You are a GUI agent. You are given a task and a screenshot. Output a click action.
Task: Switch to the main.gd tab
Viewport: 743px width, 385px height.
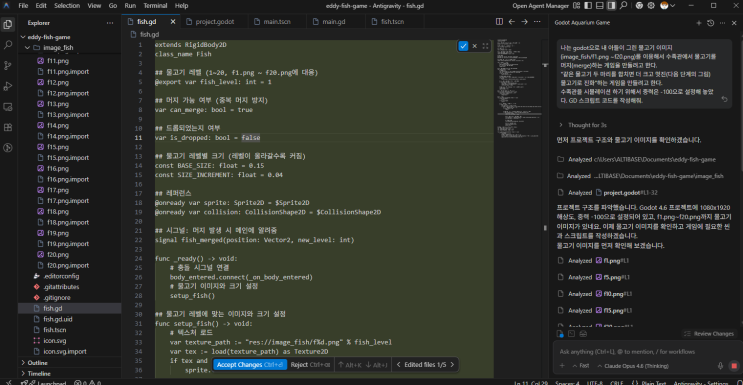pos(335,22)
